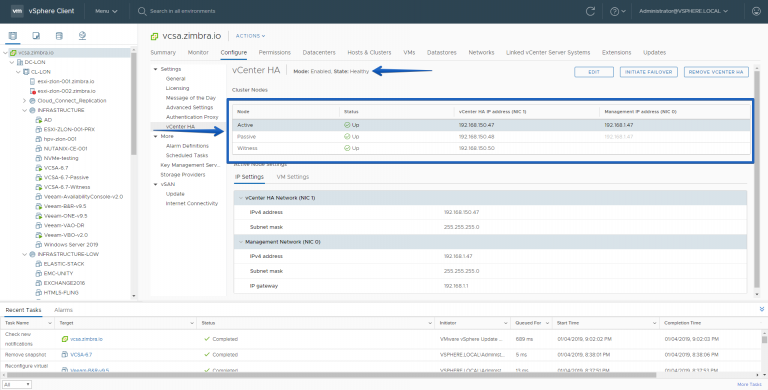The height and width of the screenshot is (390, 768).
Task: Open the Actions dropdown for vcsa.zimbra.io
Action: [250, 36]
